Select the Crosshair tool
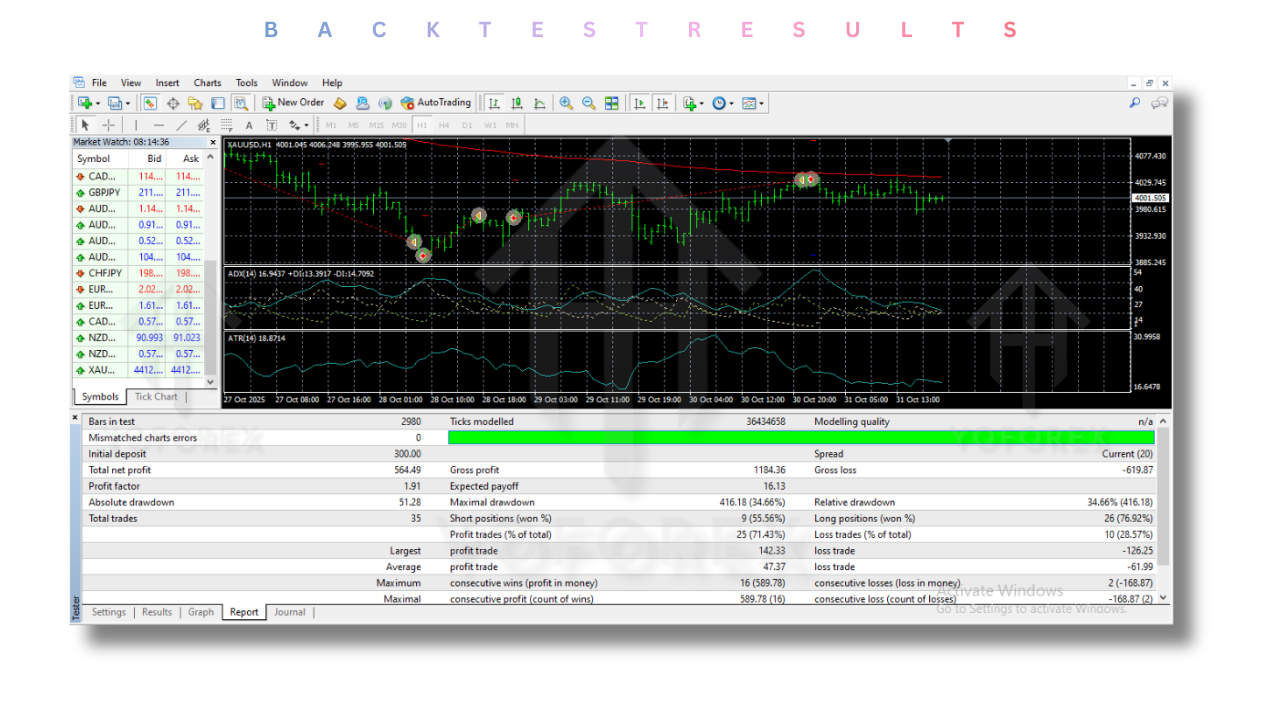The image size is (1280, 720). [108, 124]
